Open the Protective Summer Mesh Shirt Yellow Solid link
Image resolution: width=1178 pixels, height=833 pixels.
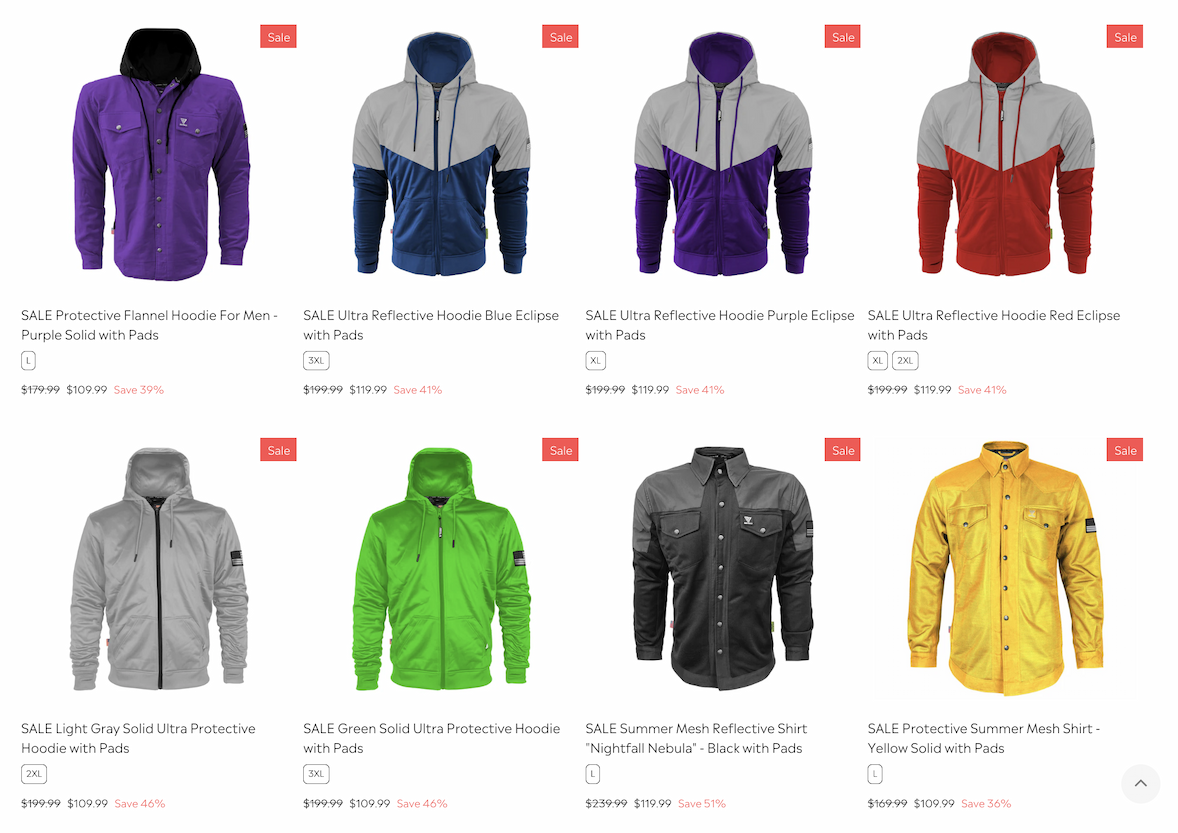(983, 738)
